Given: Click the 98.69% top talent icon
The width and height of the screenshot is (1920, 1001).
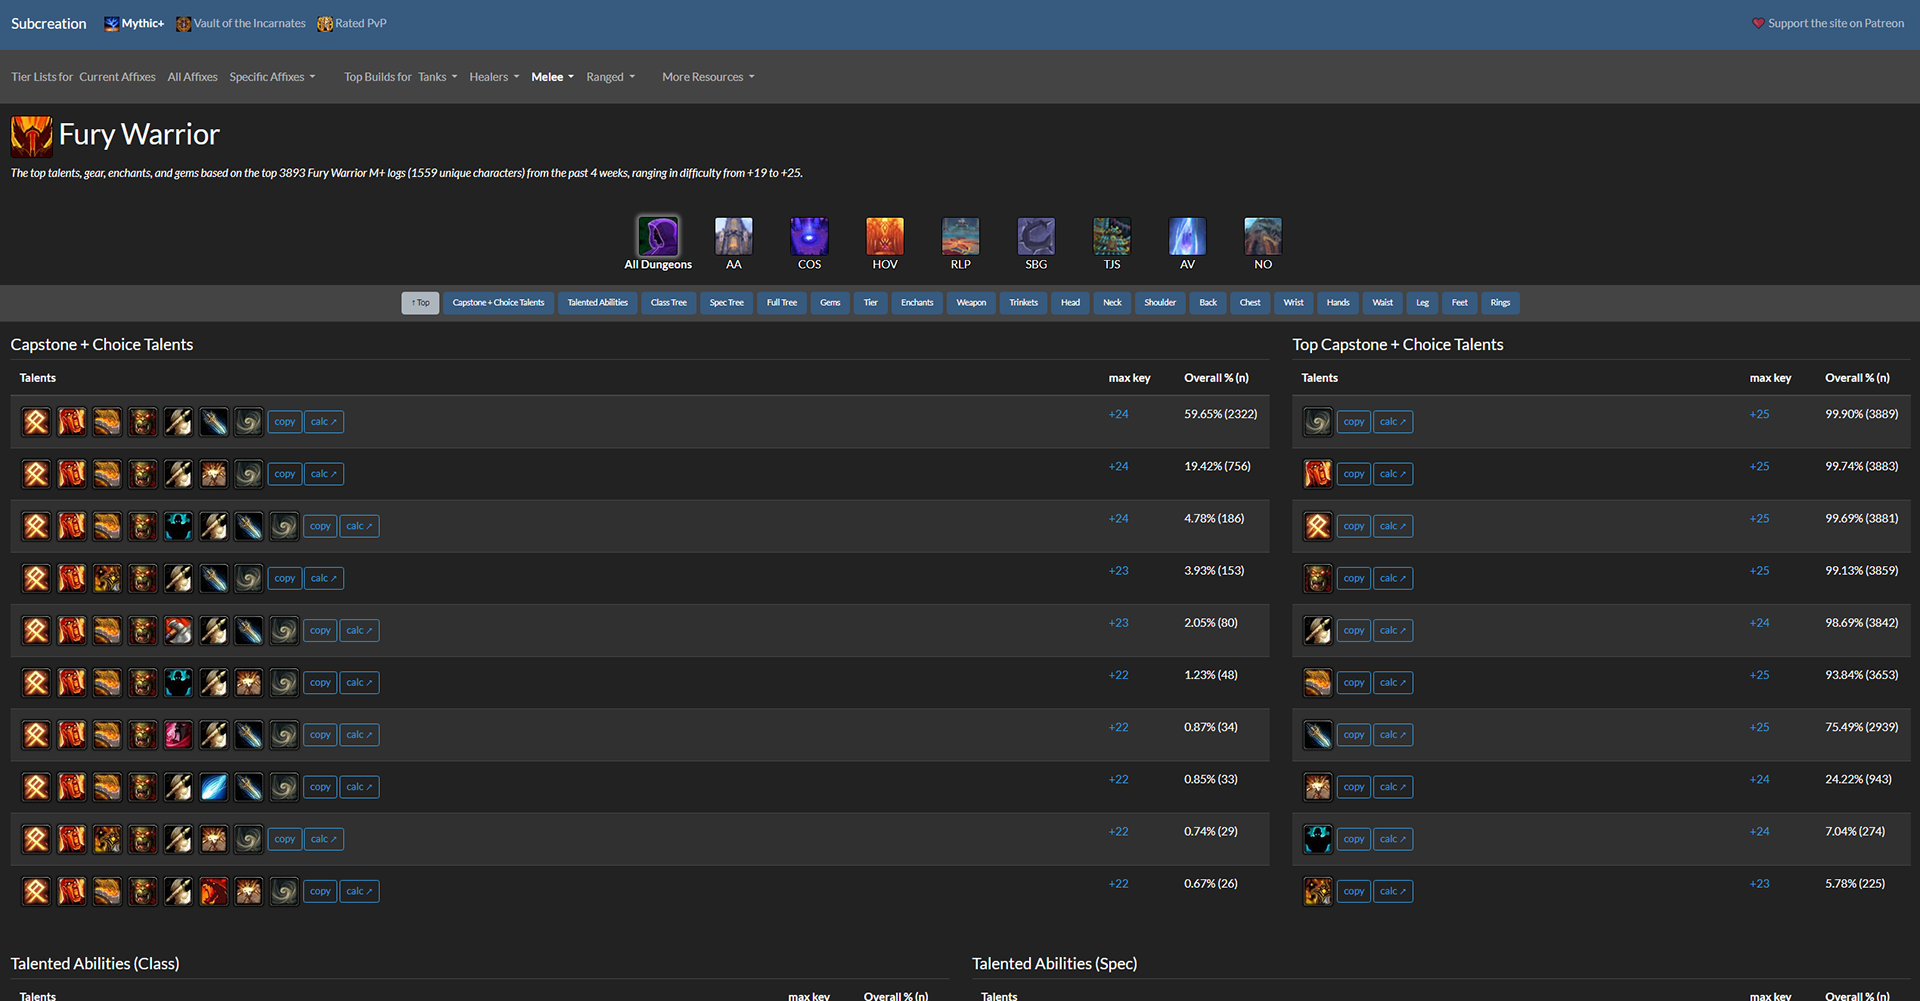Looking at the screenshot, I should coord(1318,630).
